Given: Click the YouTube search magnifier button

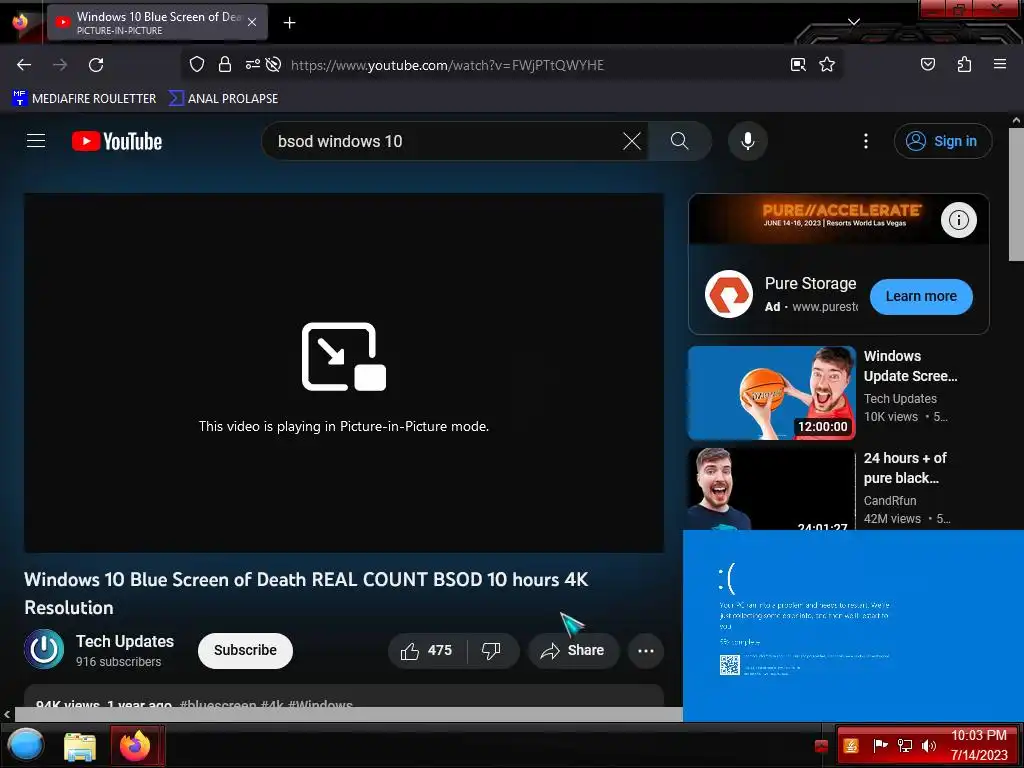Looking at the screenshot, I should click(679, 141).
